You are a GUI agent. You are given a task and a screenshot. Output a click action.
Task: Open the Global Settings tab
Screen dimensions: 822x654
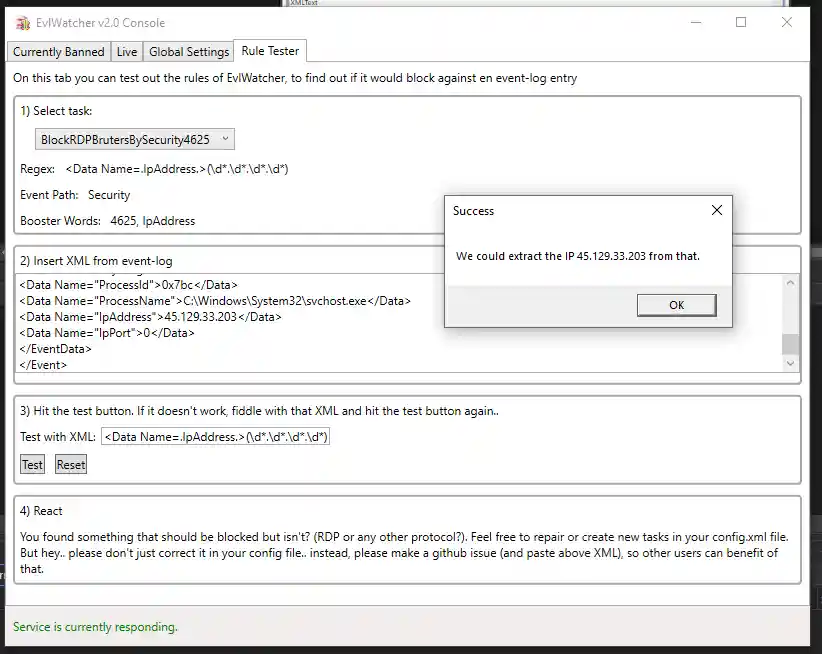pos(189,52)
